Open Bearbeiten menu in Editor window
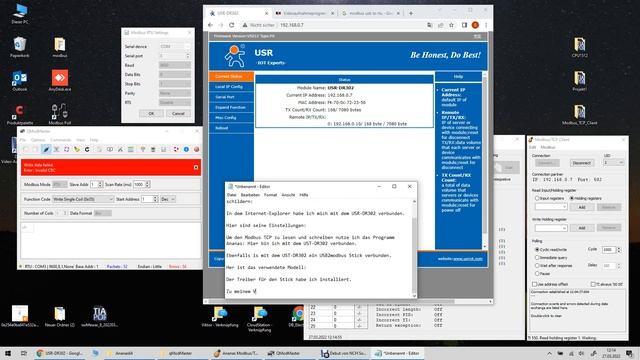Image resolution: width=640 pixels, height=360 pixels. pyautogui.click(x=250, y=195)
